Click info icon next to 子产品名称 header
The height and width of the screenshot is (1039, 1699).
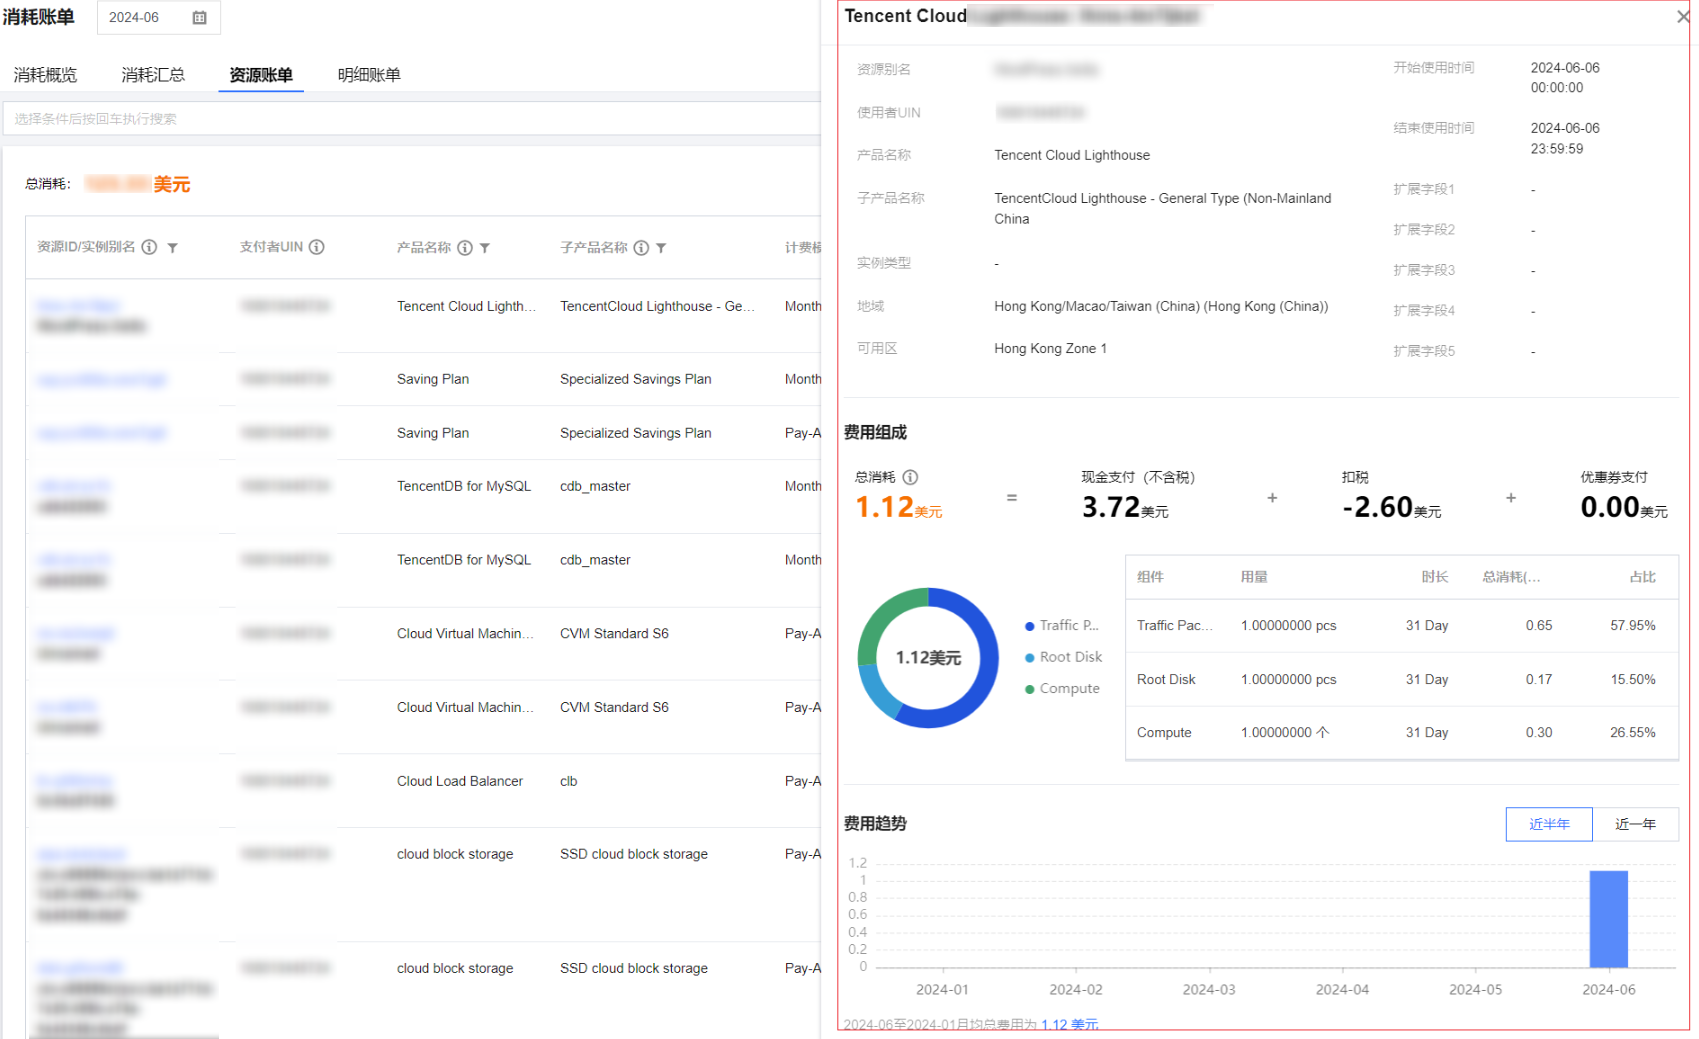[x=641, y=248]
